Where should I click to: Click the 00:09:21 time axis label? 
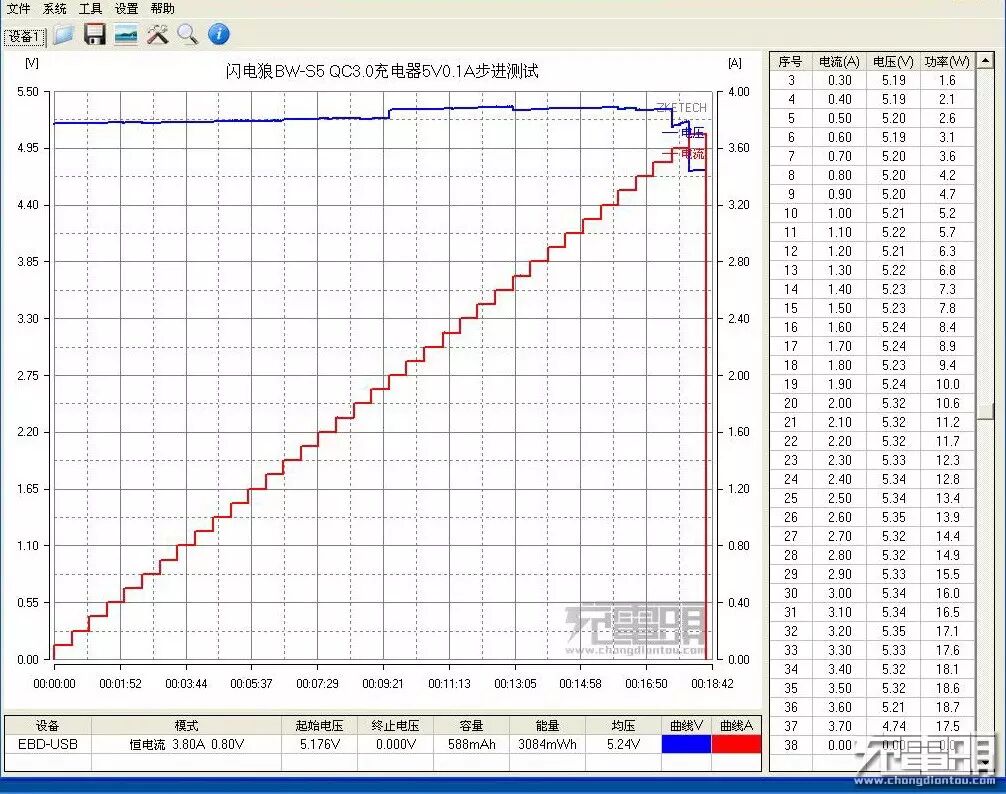click(383, 684)
